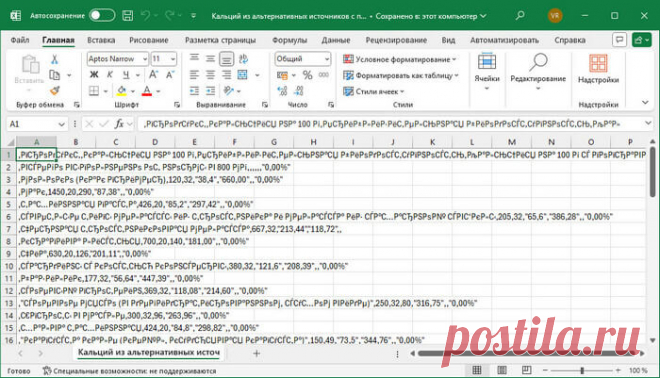
Task: Switch to the Вставка ribbon tab
Action: pyautogui.click(x=101, y=40)
